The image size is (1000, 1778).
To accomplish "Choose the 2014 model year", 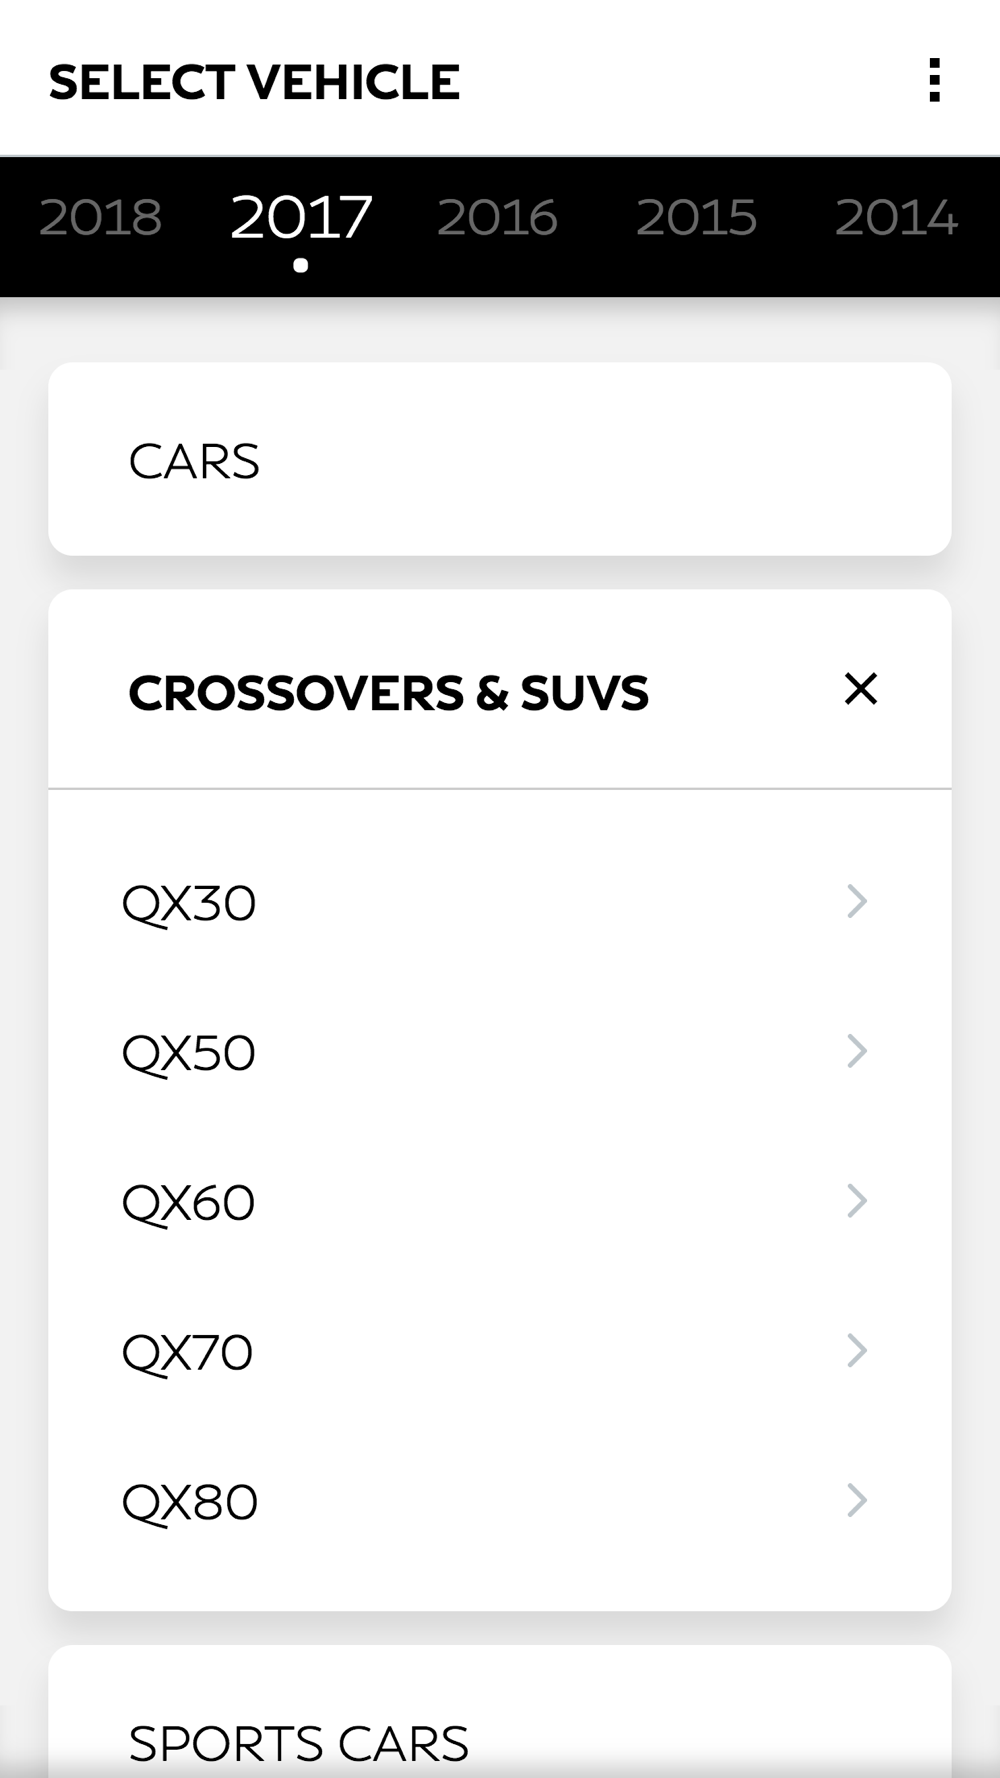I will (897, 218).
